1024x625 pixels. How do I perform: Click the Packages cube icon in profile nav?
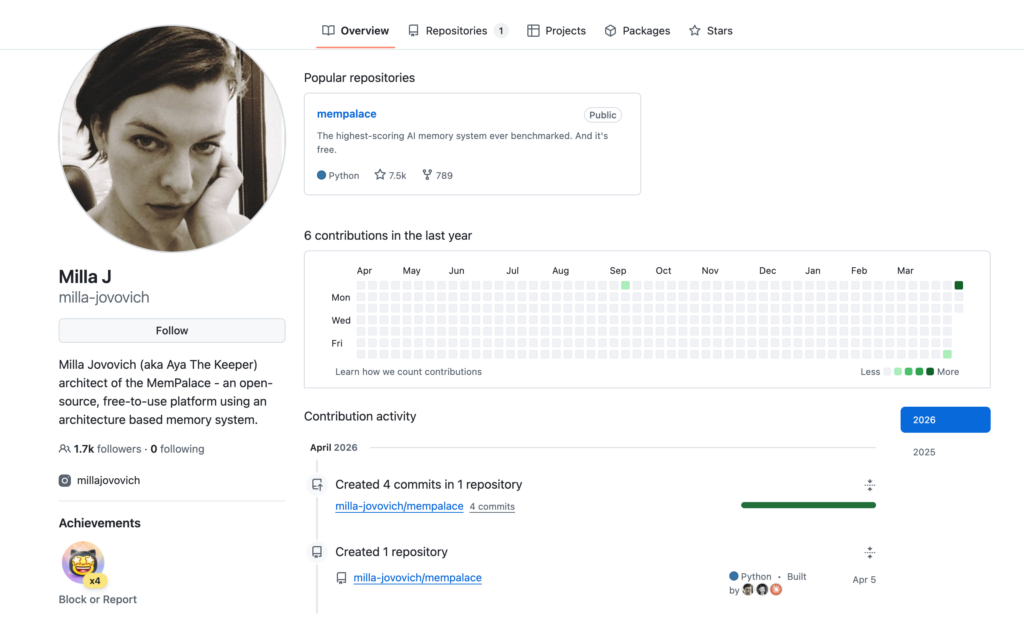click(609, 30)
